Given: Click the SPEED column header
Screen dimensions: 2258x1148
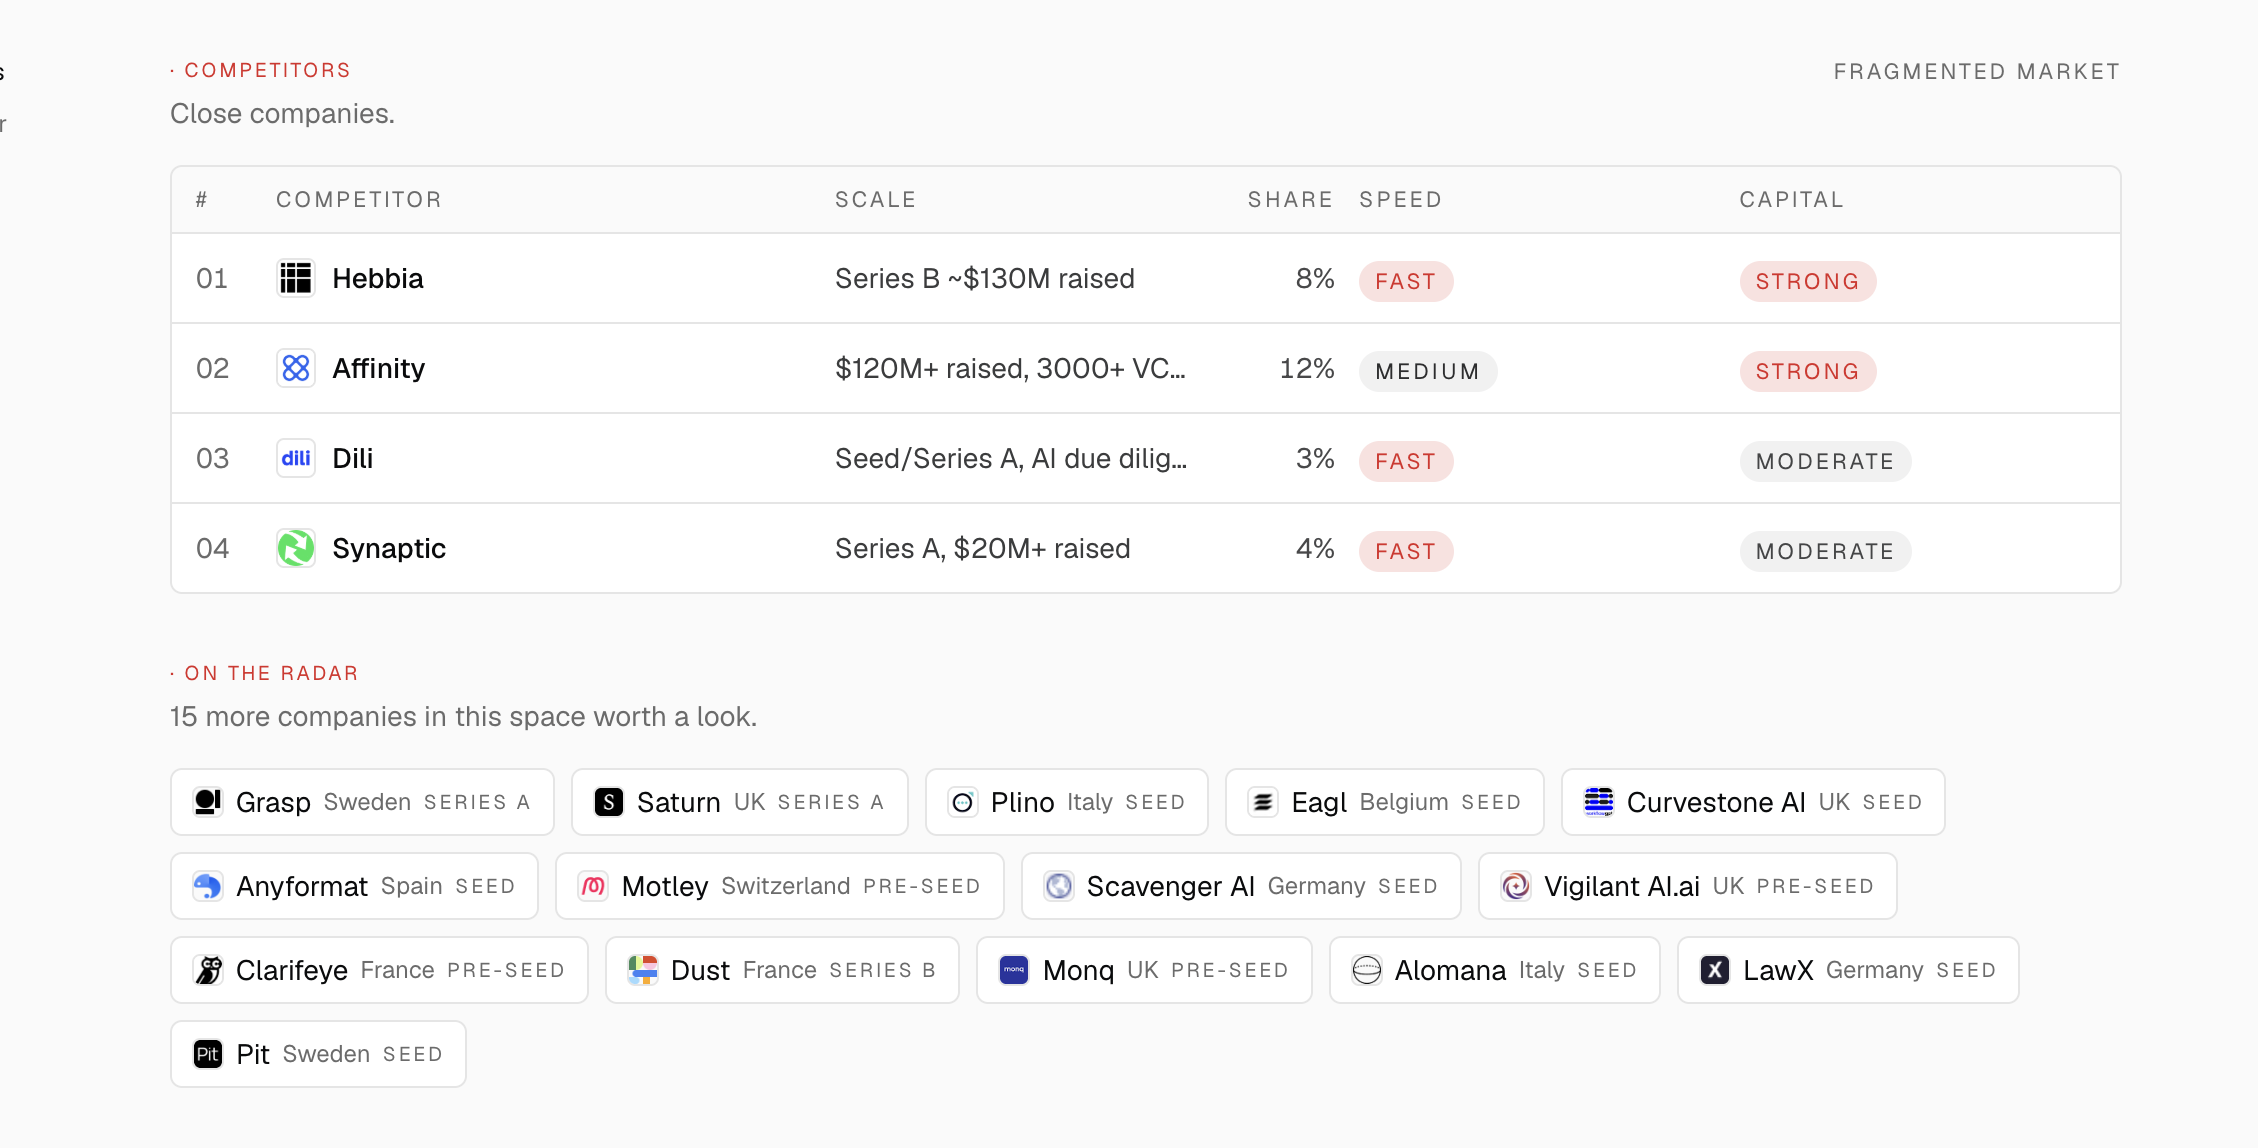Looking at the screenshot, I should [x=1400, y=200].
